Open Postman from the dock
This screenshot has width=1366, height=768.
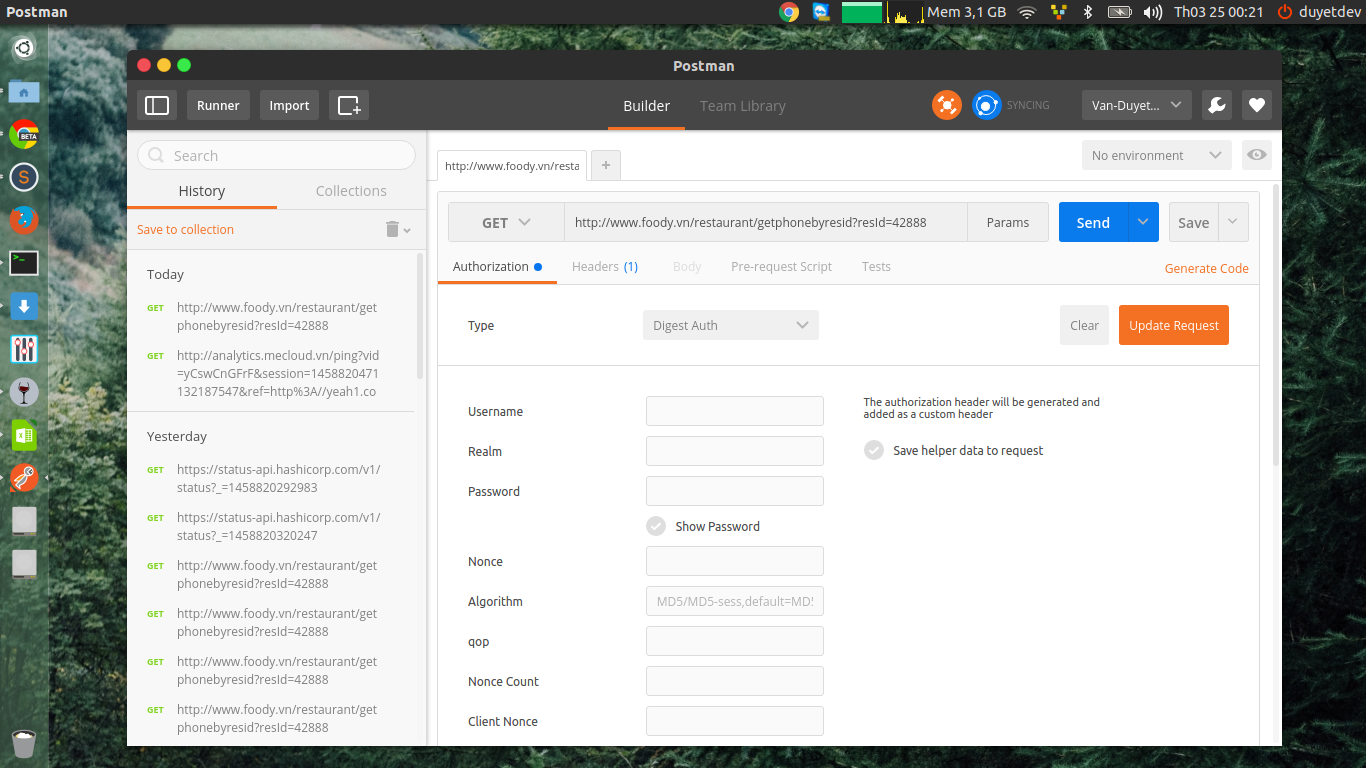[x=24, y=478]
